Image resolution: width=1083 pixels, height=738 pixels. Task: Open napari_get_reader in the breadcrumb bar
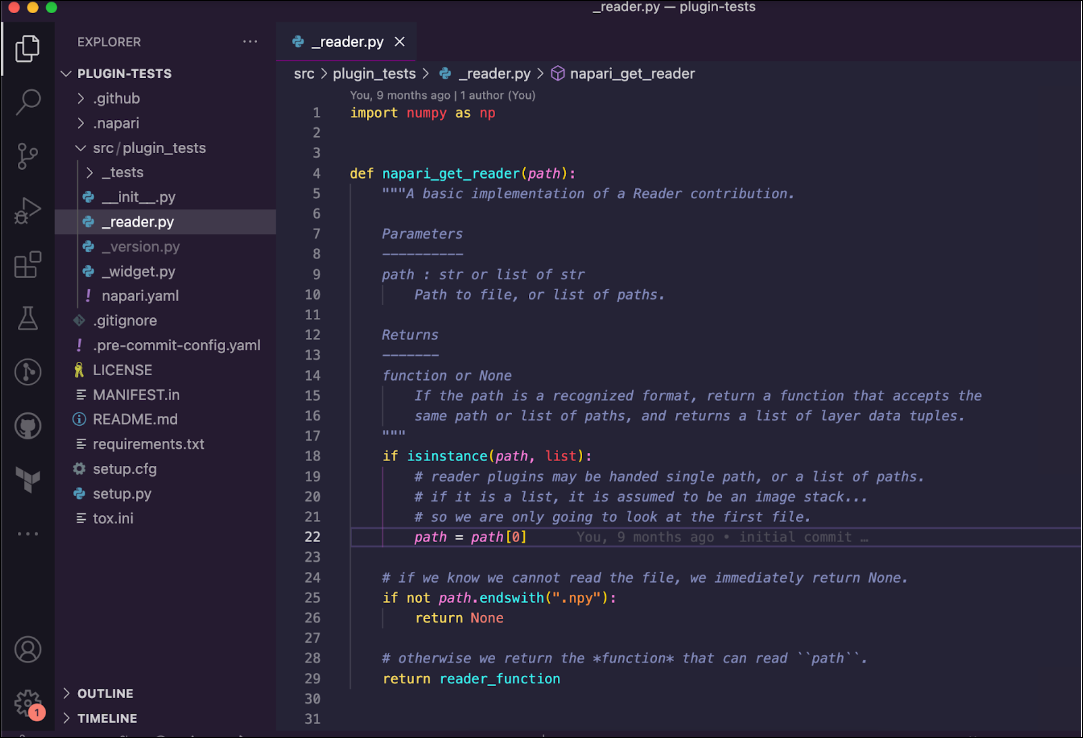[x=631, y=73]
